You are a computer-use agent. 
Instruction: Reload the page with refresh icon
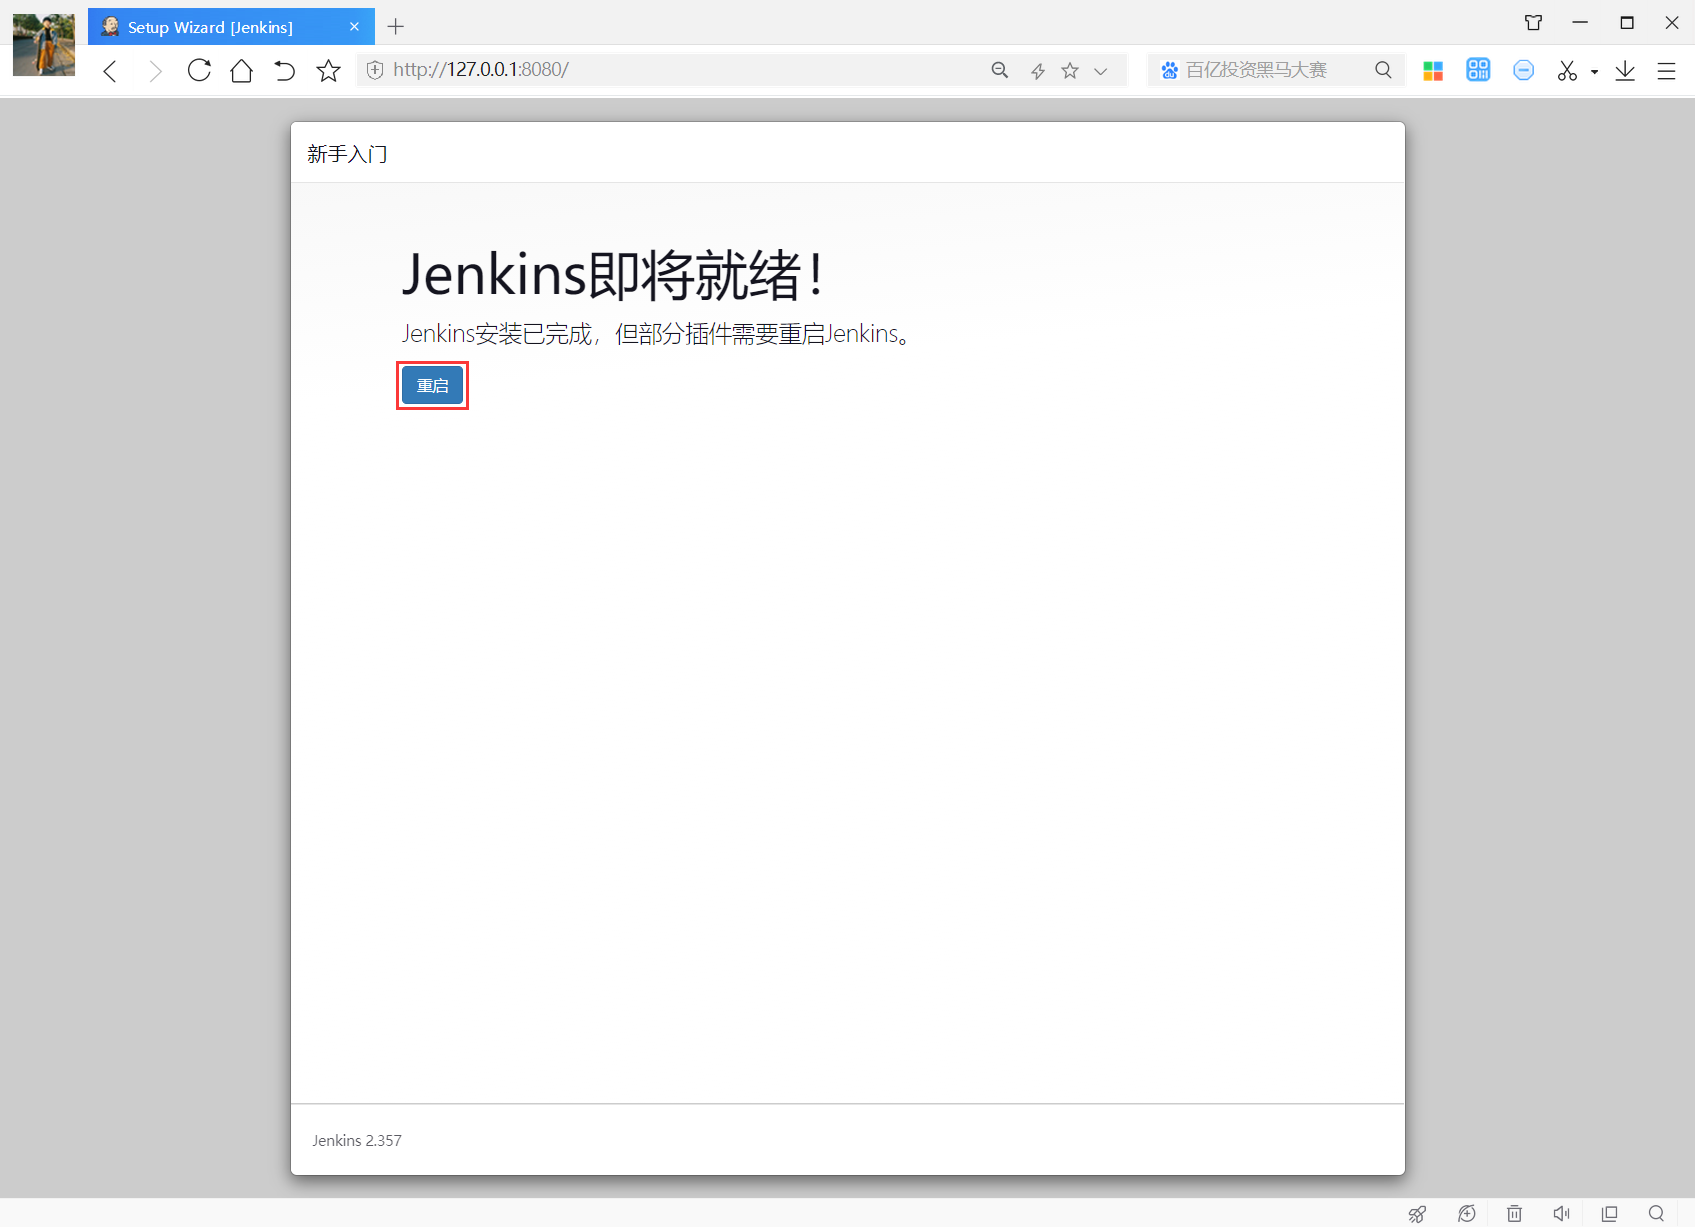coord(199,70)
